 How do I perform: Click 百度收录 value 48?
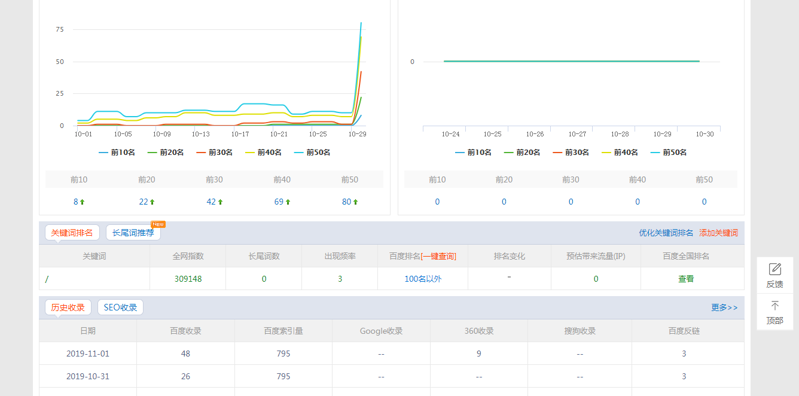tap(185, 354)
